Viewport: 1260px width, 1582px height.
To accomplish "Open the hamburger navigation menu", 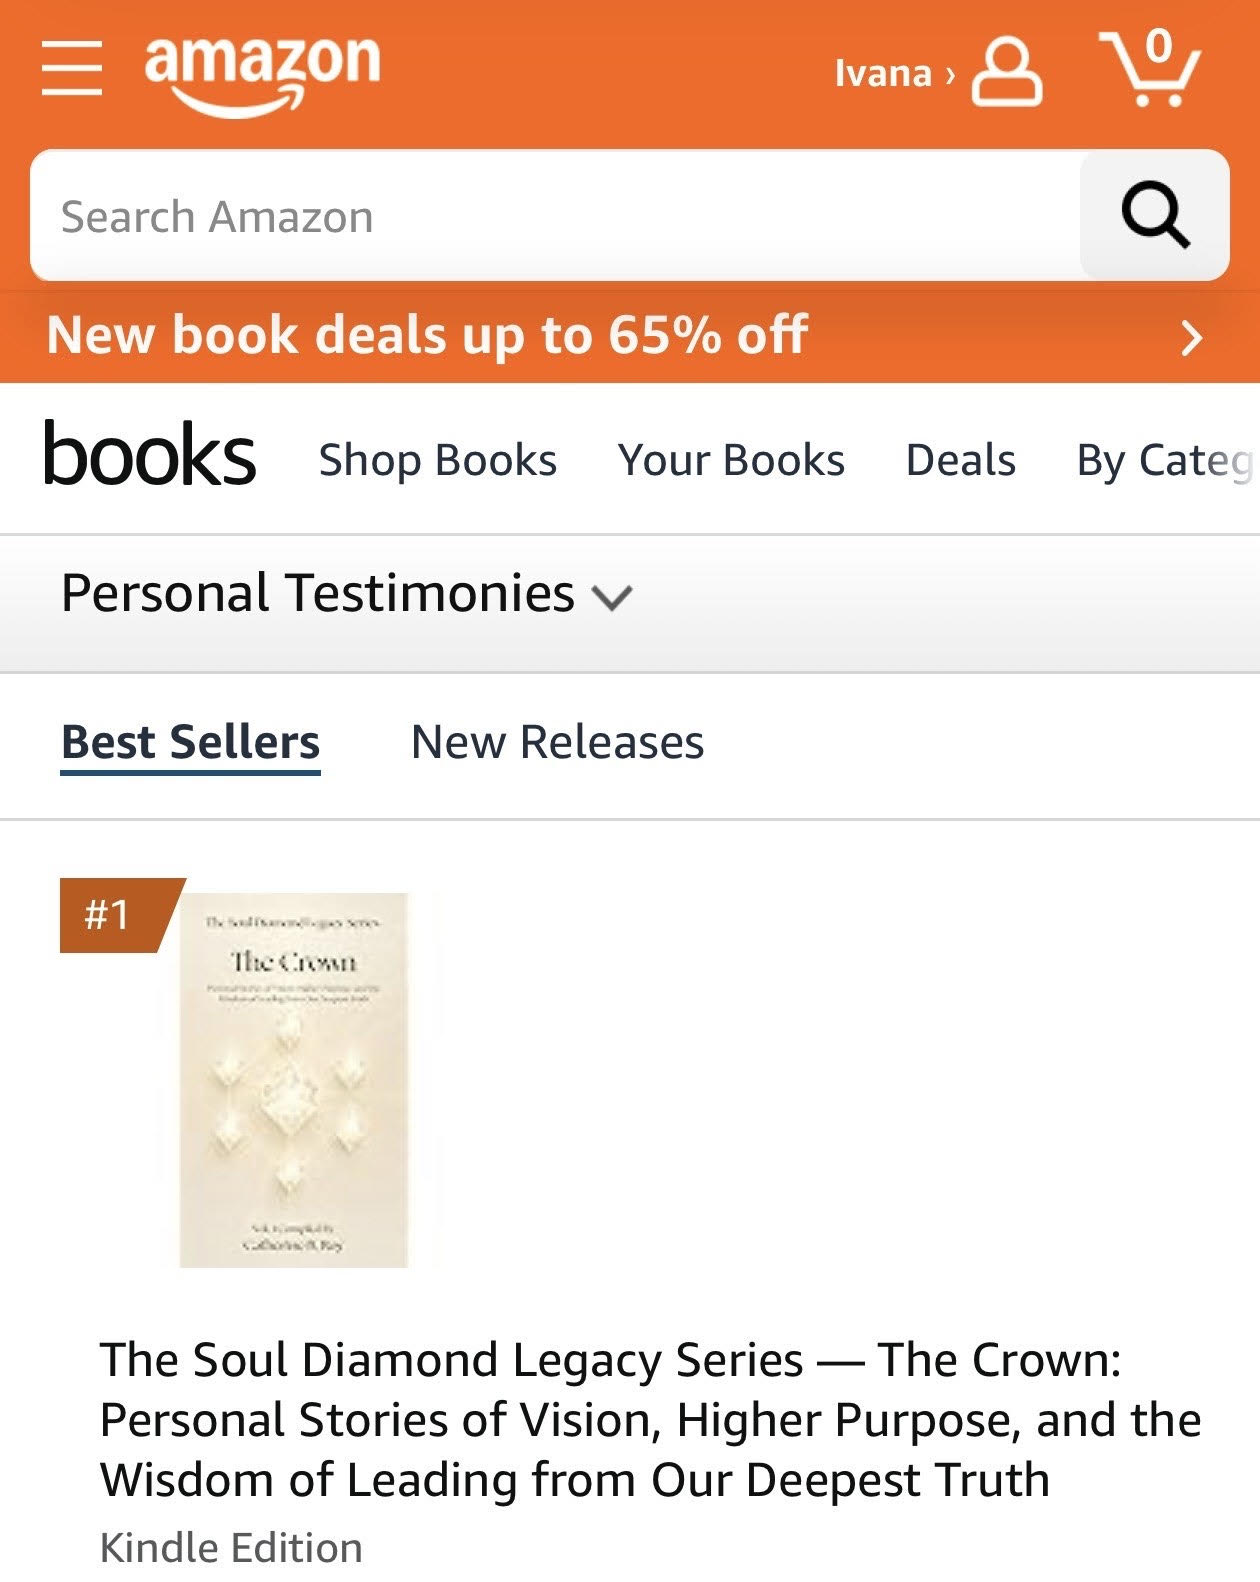I will (x=72, y=68).
